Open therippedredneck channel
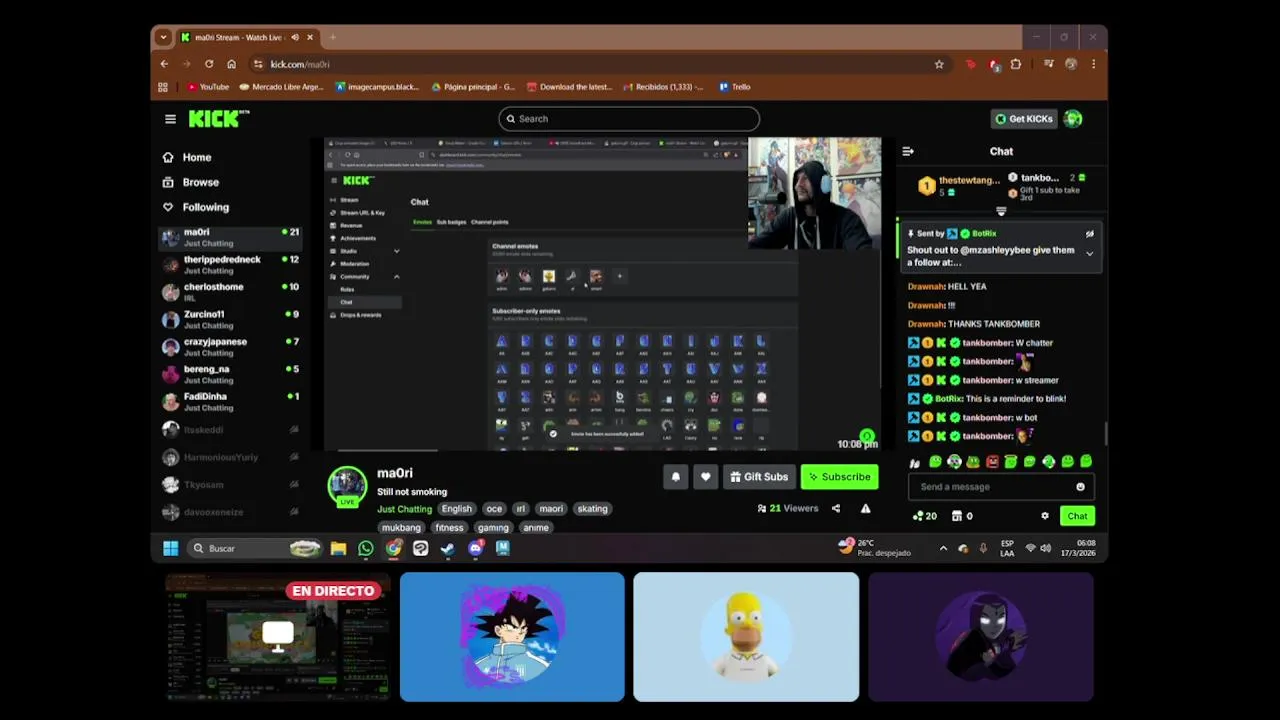The width and height of the screenshot is (1280, 720). [x=231, y=264]
